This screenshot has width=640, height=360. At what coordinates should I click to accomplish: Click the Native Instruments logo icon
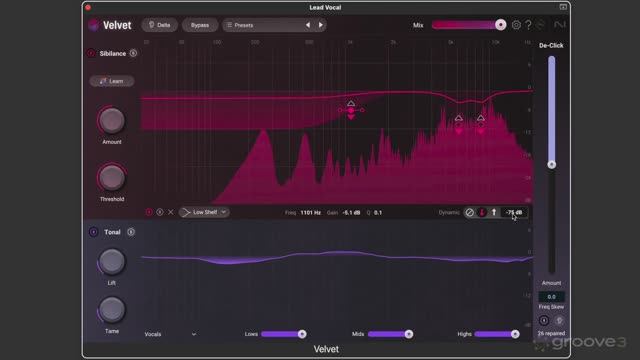coord(560,25)
